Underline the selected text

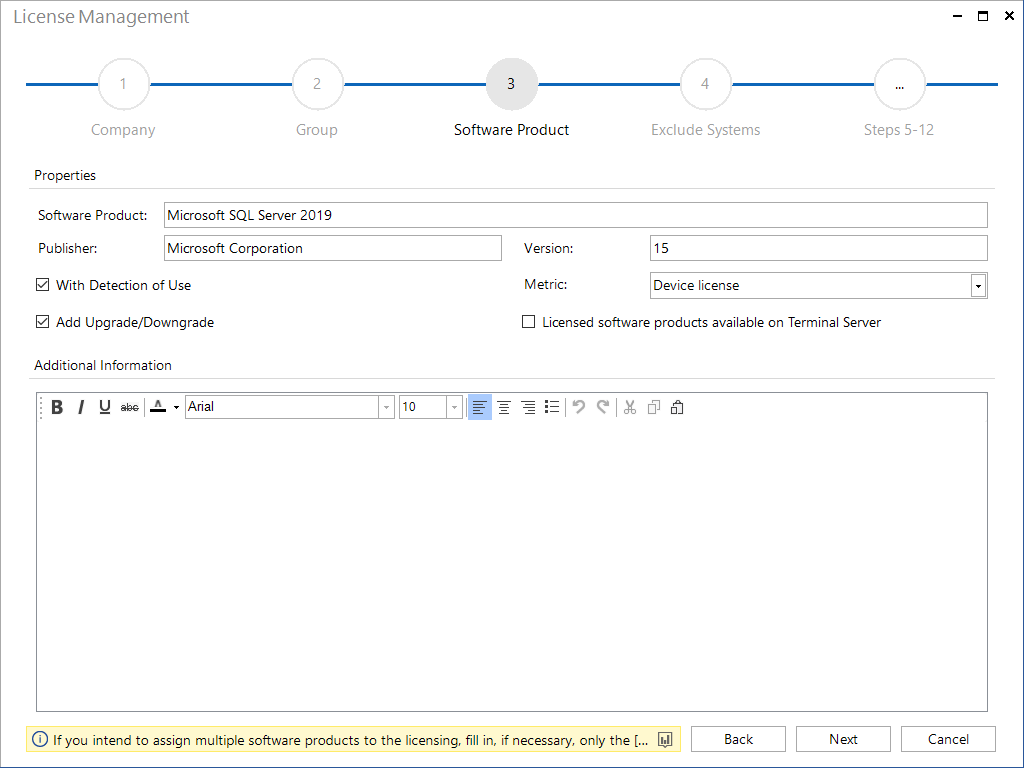(x=104, y=408)
